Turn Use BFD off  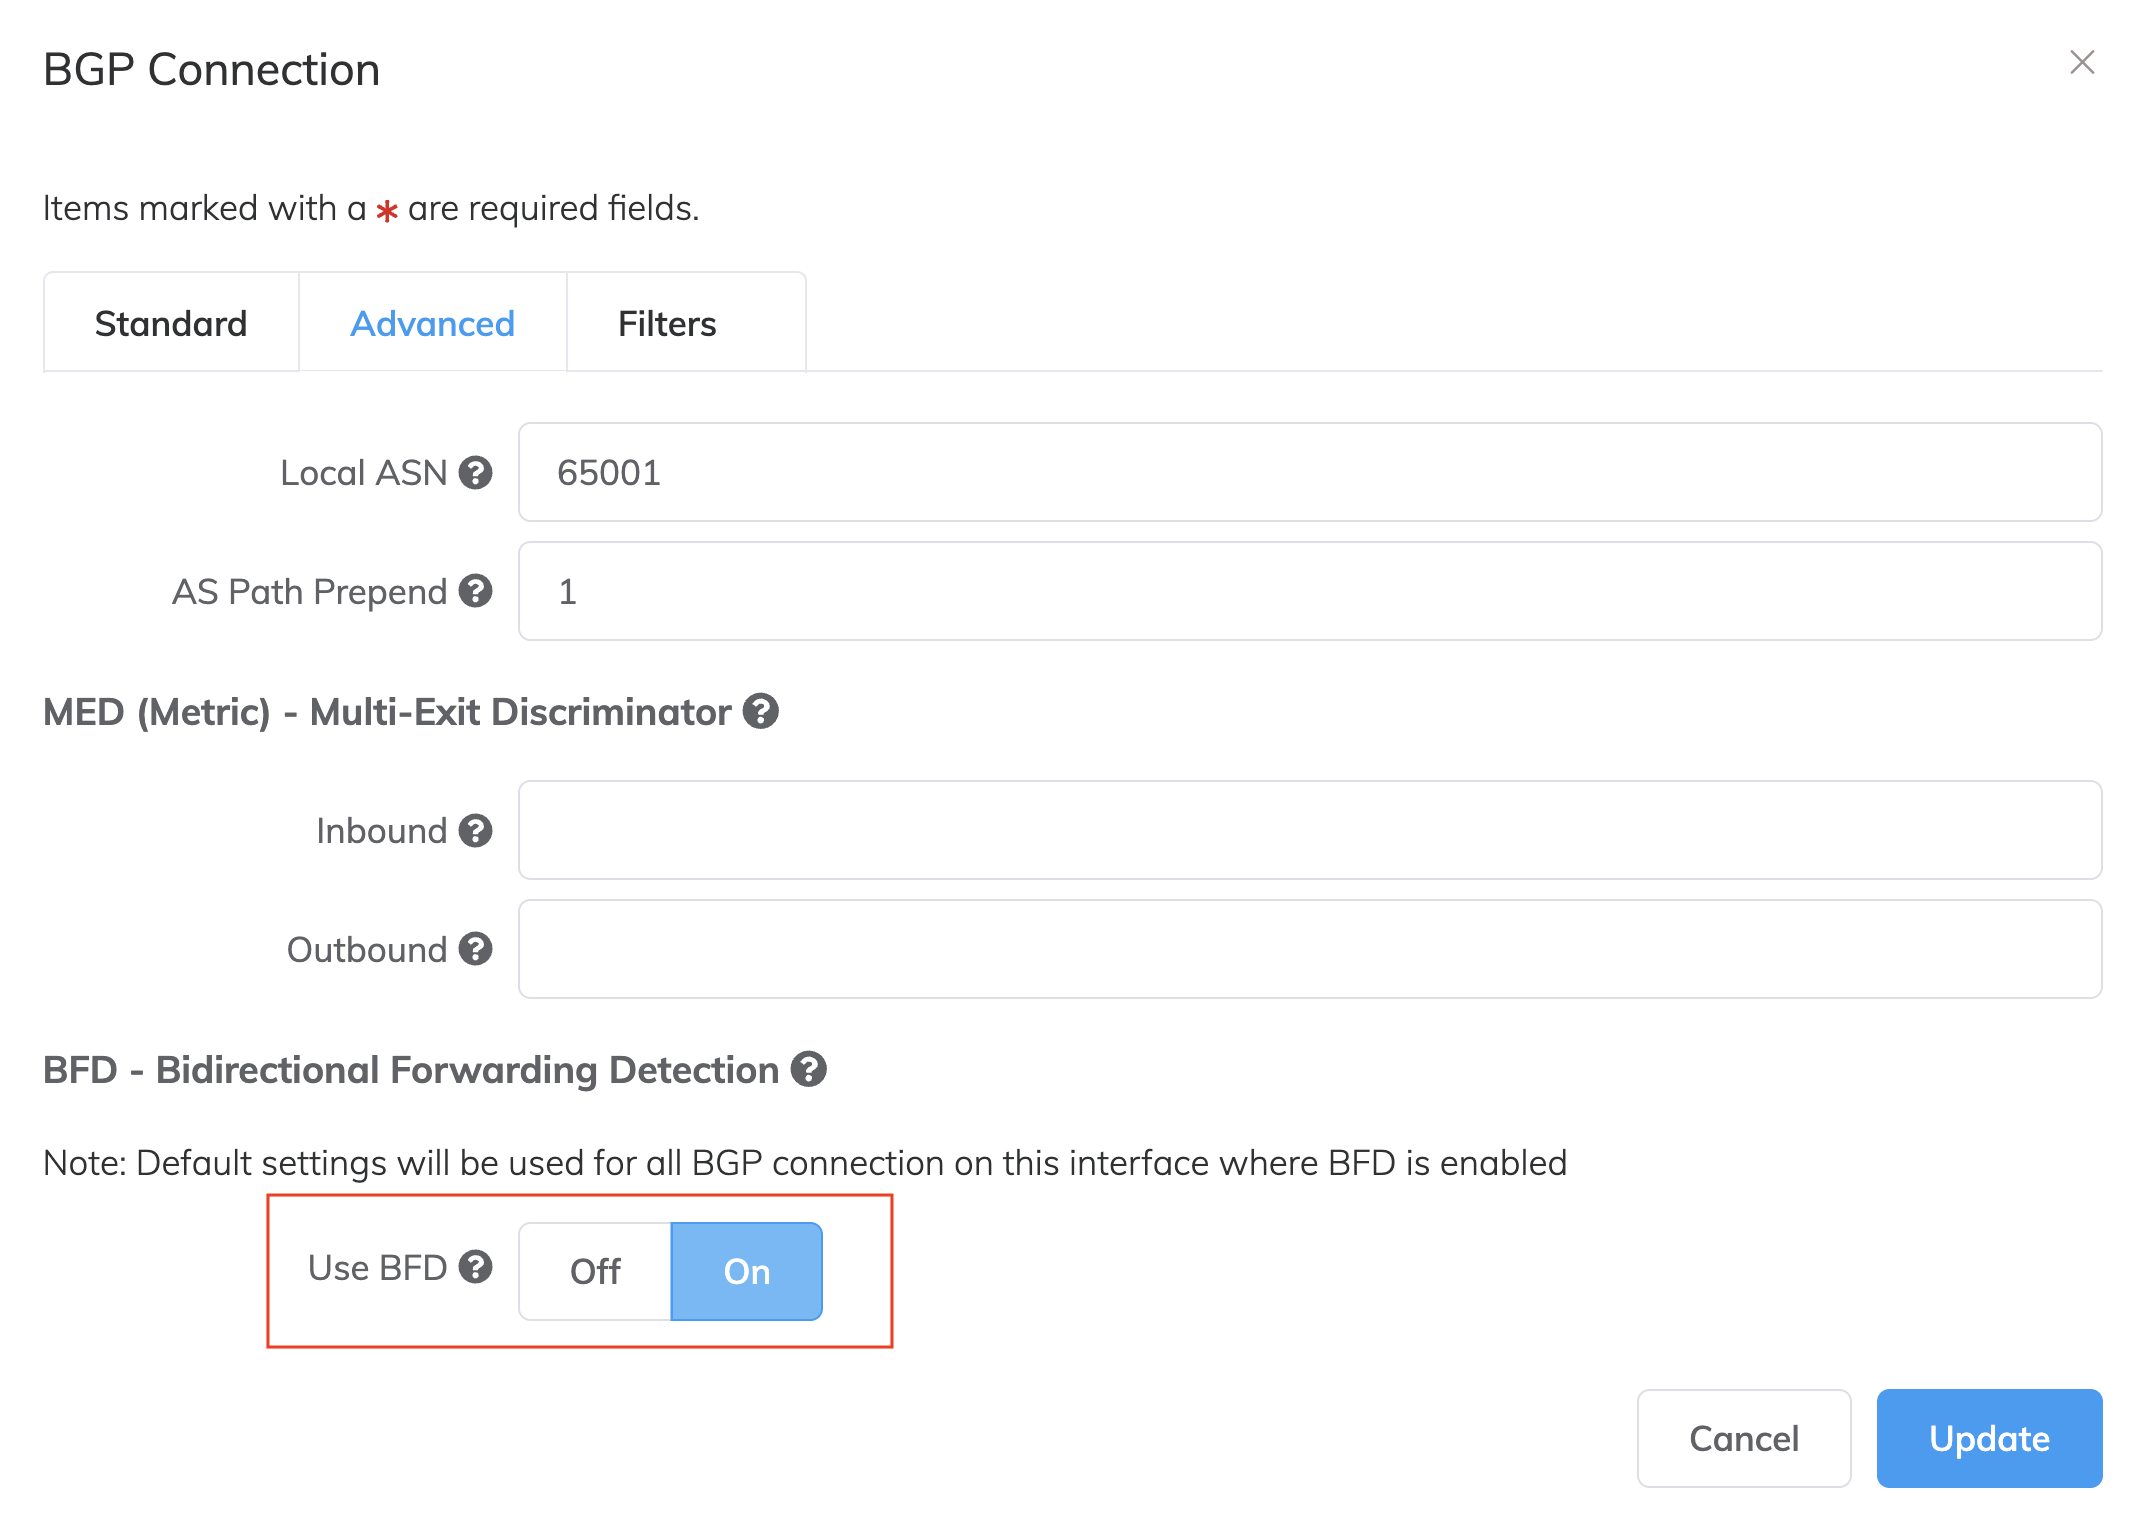tap(595, 1271)
